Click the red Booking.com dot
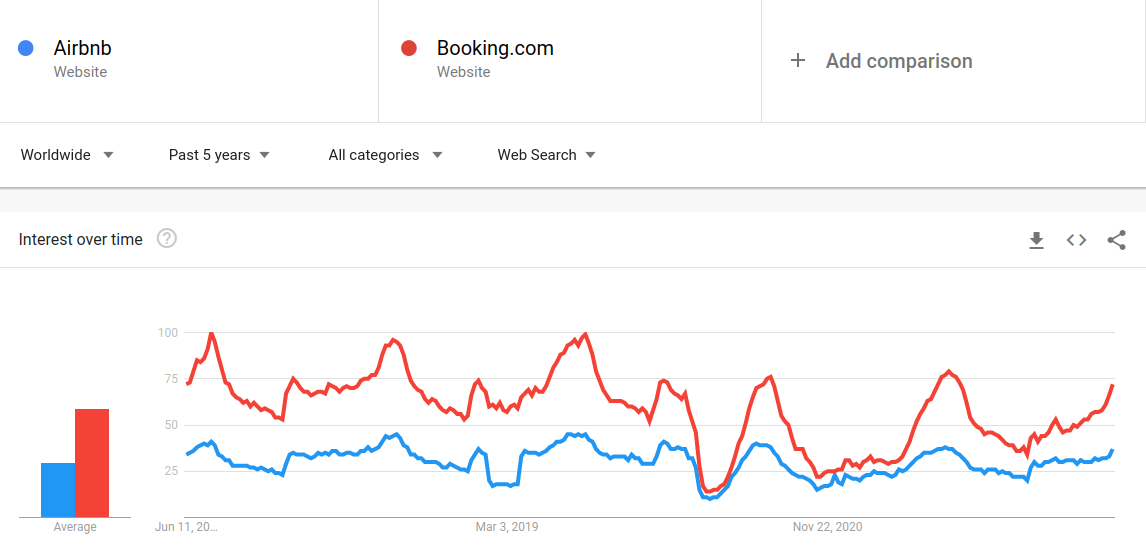The width and height of the screenshot is (1146, 554). [x=409, y=48]
